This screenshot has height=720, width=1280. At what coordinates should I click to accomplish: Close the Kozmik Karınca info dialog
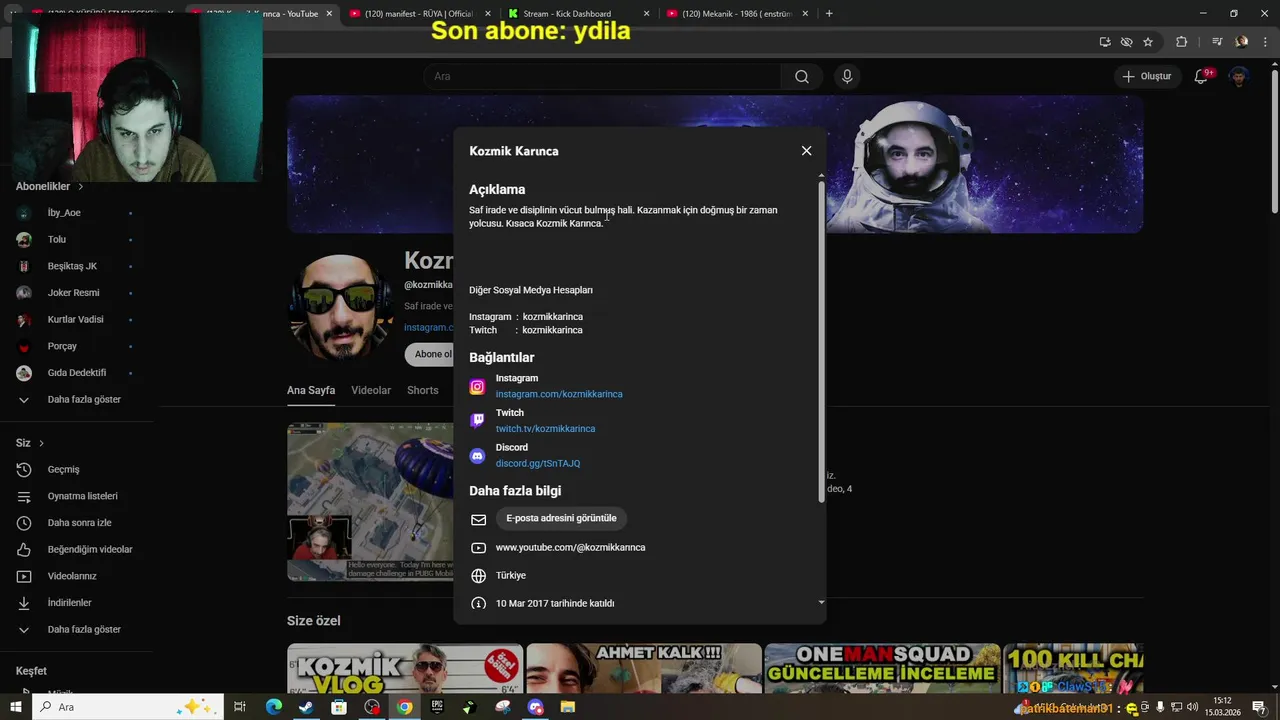pos(806,151)
